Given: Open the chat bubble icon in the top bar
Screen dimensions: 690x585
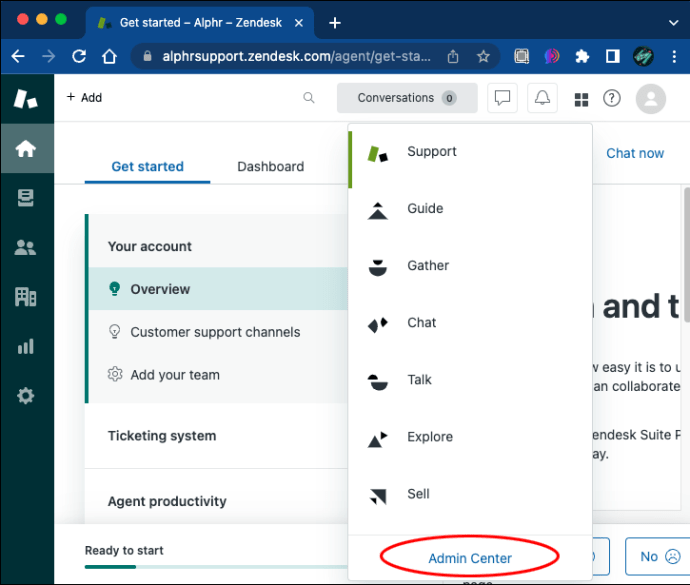Looking at the screenshot, I should pyautogui.click(x=503, y=98).
